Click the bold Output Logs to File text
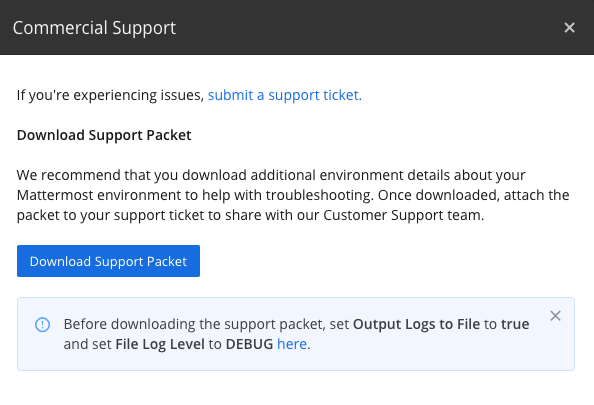594x405 pixels. pyautogui.click(x=416, y=324)
